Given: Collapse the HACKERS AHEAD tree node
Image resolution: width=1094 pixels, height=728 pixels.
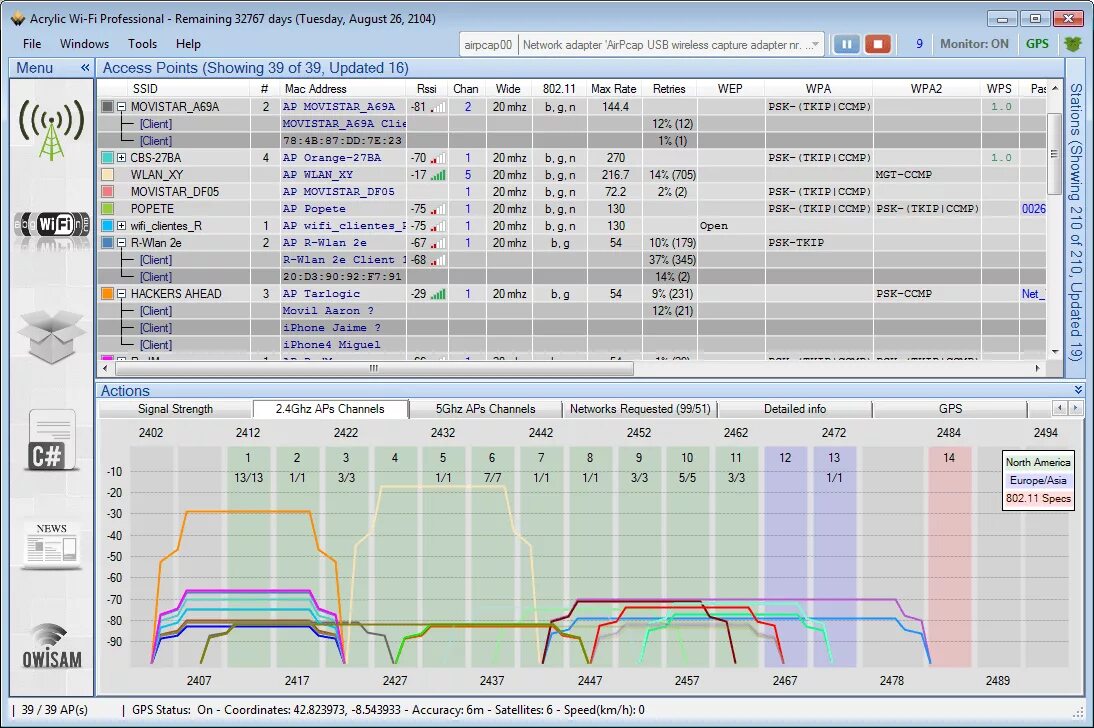Looking at the screenshot, I should 121,294.
